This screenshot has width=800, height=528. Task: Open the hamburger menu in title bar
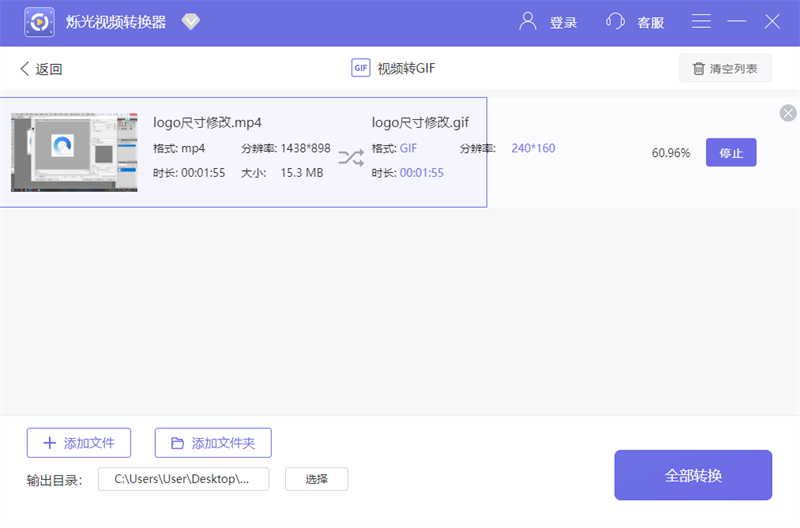point(702,21)
